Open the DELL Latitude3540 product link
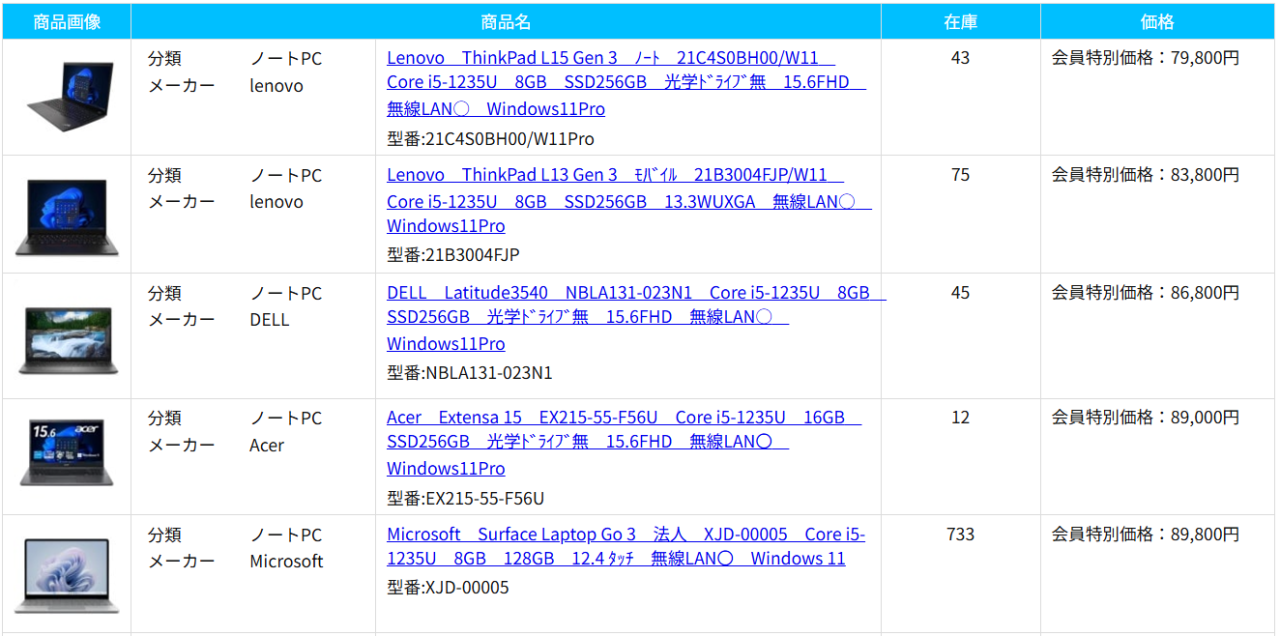 coord(636,319)
